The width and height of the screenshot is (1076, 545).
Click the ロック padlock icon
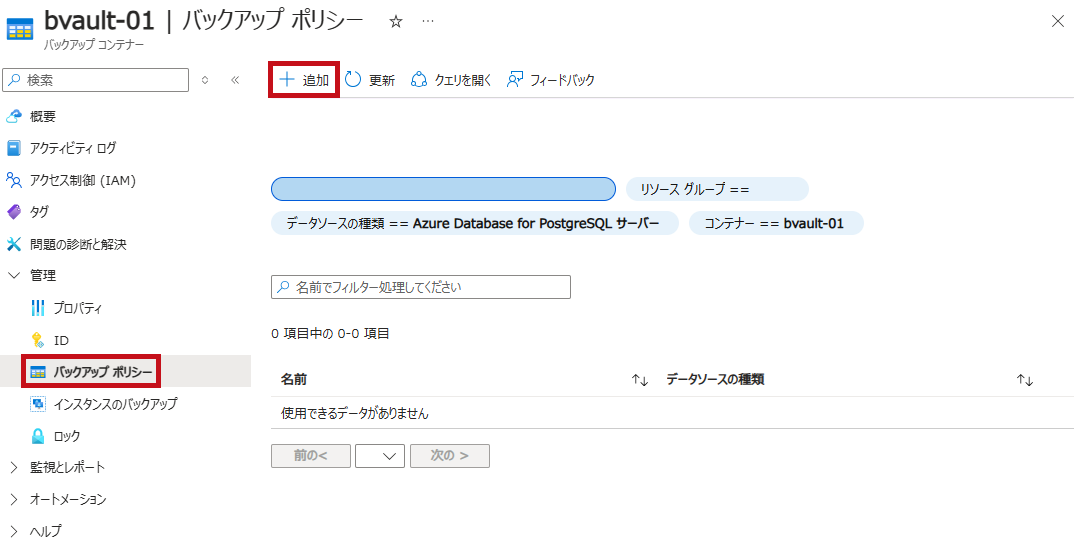(38, 436)
